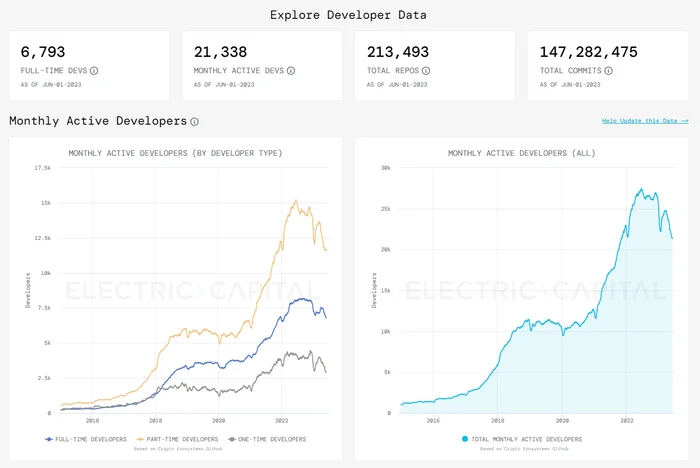Click the 213,493 total repos value
This screenshot has width=700, height=468.
pyautogui.click(x=398, y=52)
